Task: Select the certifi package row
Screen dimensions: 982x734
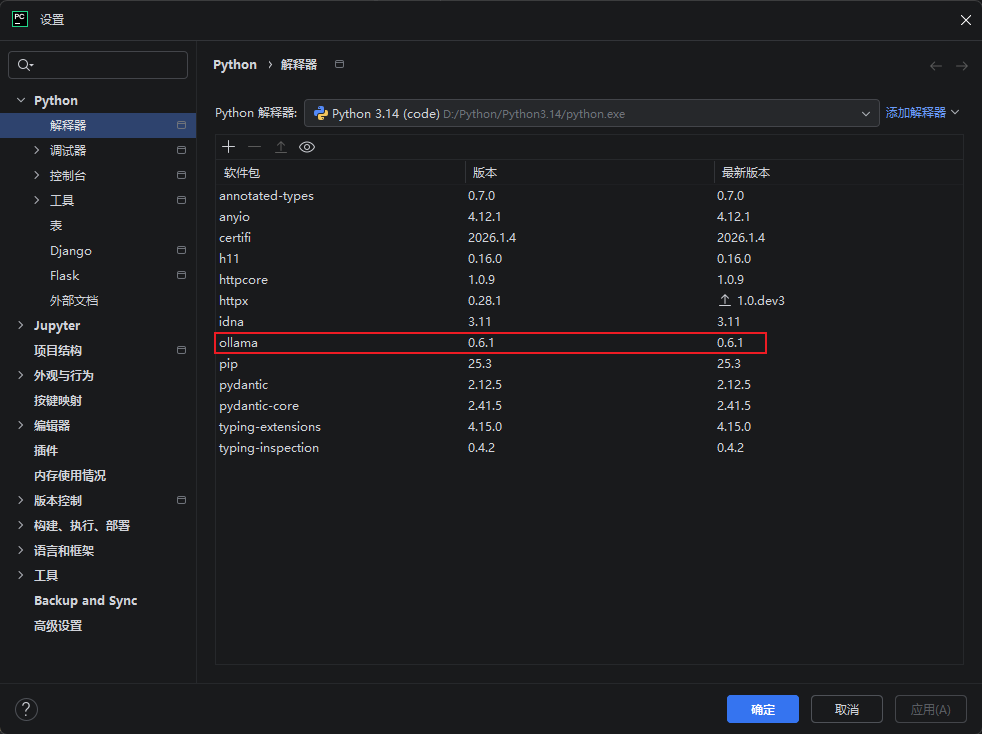Action: pyautogui.click(x=589, y=237)
